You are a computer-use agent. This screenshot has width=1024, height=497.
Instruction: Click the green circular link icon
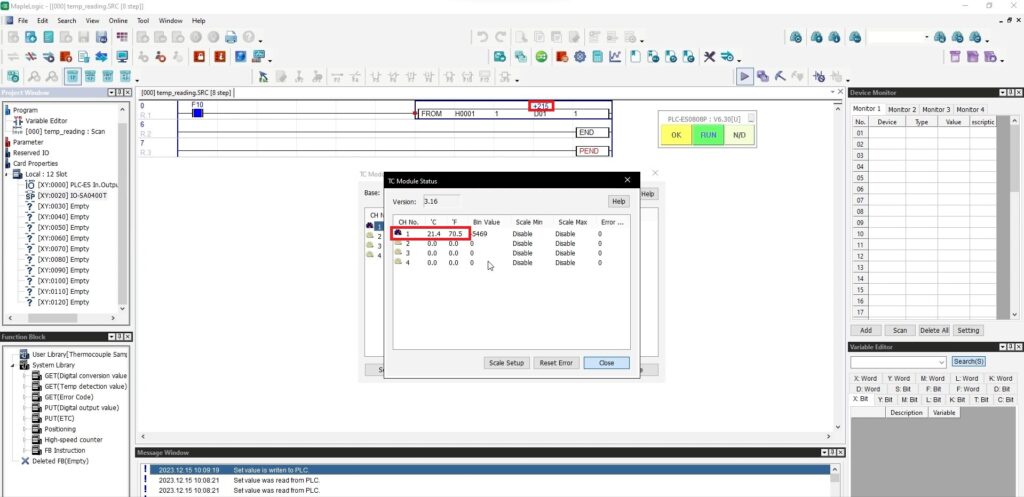point(541,57)
